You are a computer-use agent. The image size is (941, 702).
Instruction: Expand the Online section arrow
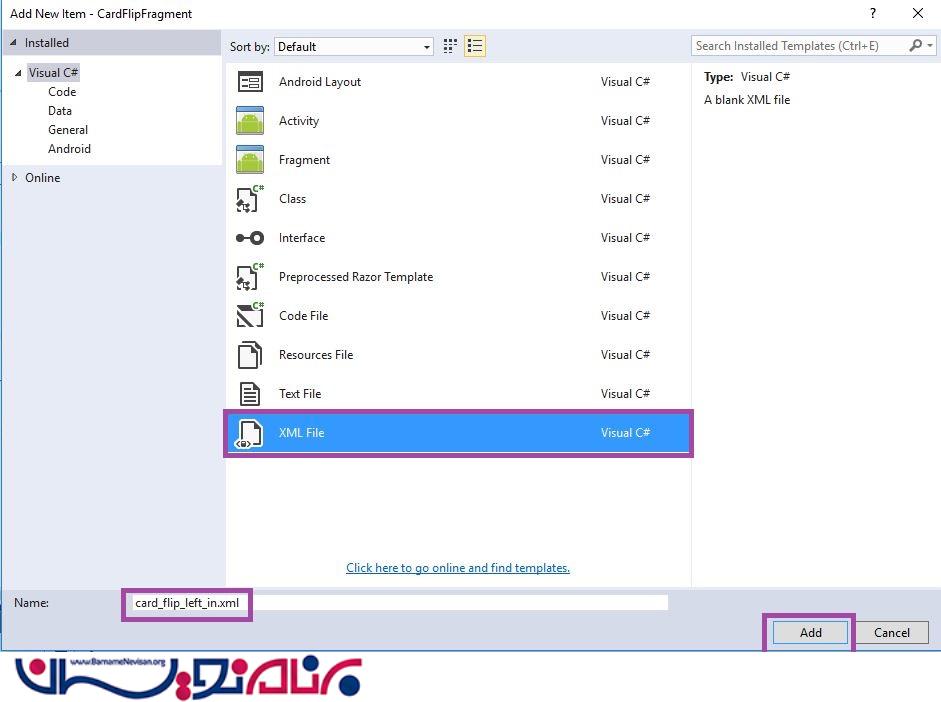point(14,177)
